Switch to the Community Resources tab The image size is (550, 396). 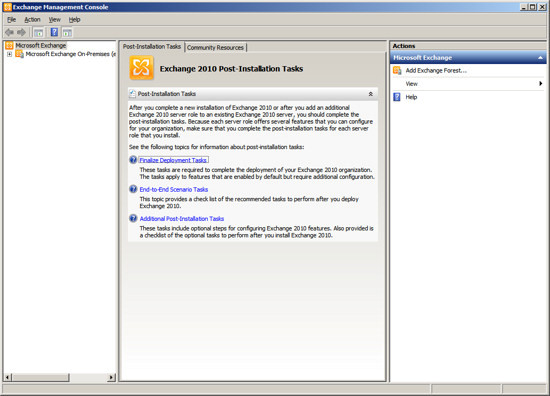215,47
